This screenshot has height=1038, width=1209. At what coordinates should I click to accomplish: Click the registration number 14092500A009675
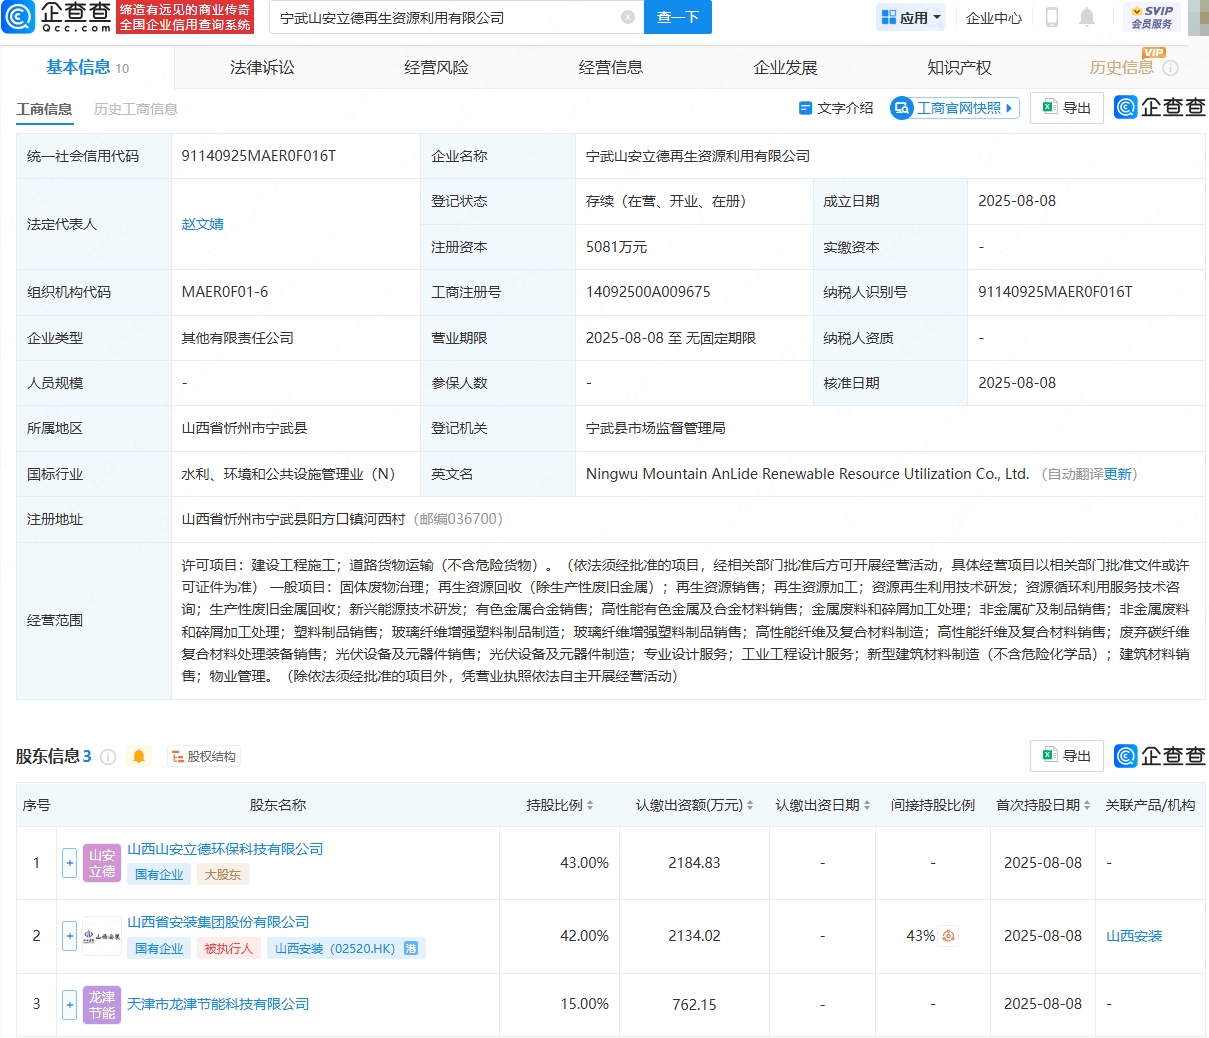tap(648, 292)
